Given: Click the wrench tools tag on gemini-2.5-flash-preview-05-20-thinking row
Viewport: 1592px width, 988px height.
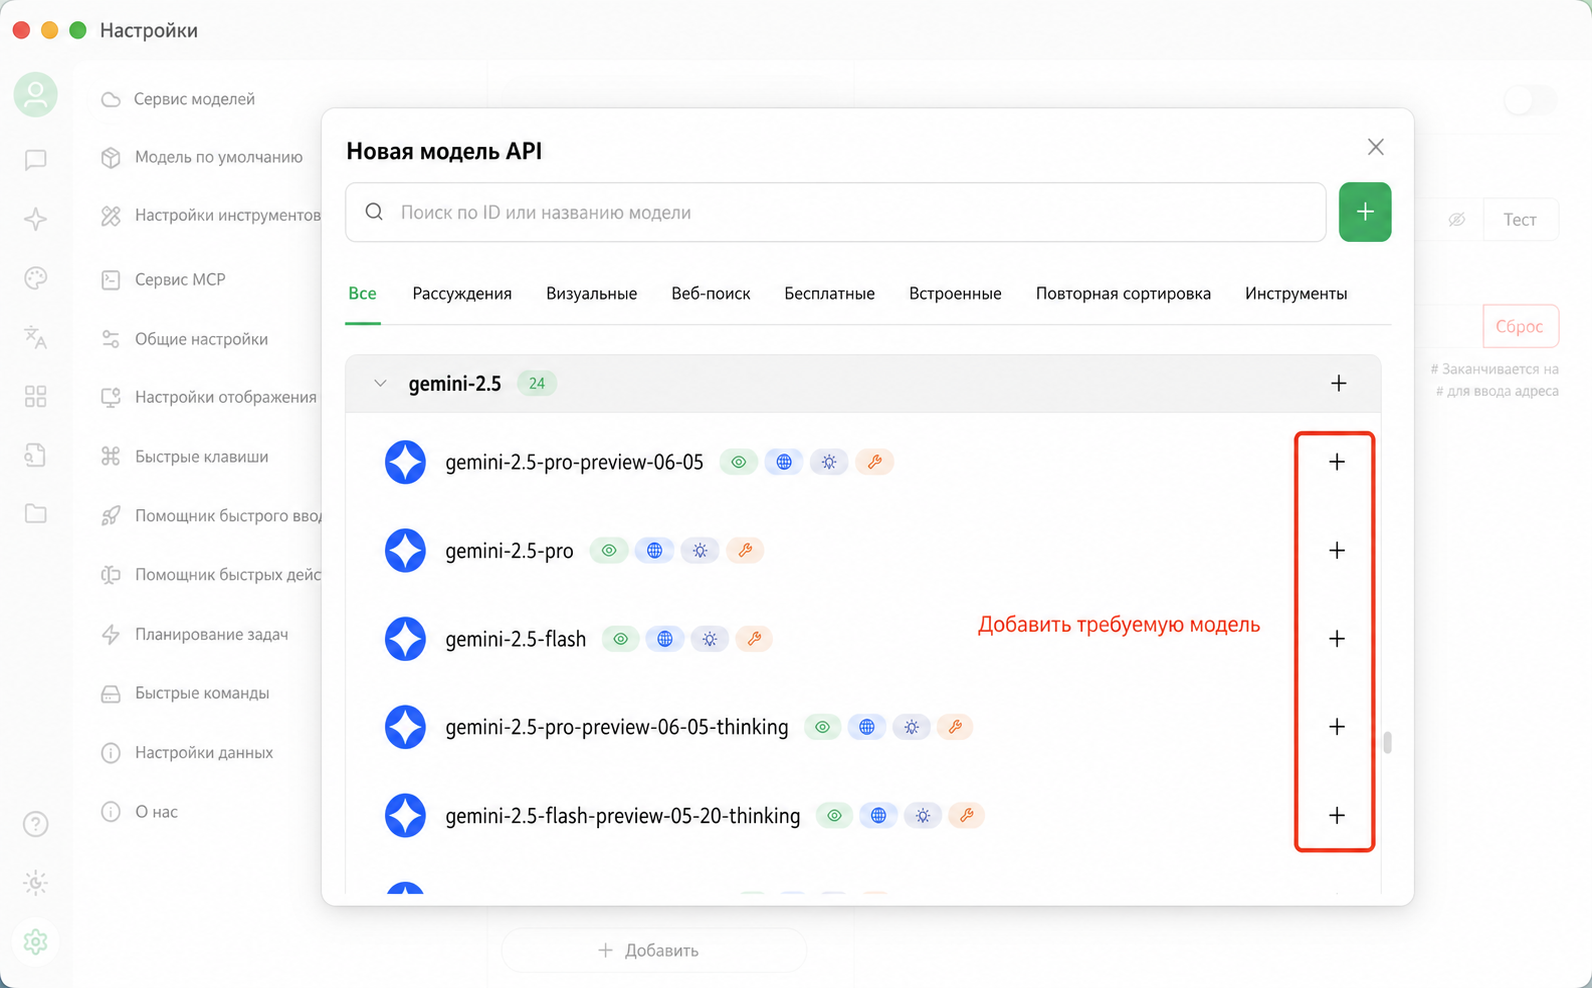Looking at the screenshot, I should point(967,816).
